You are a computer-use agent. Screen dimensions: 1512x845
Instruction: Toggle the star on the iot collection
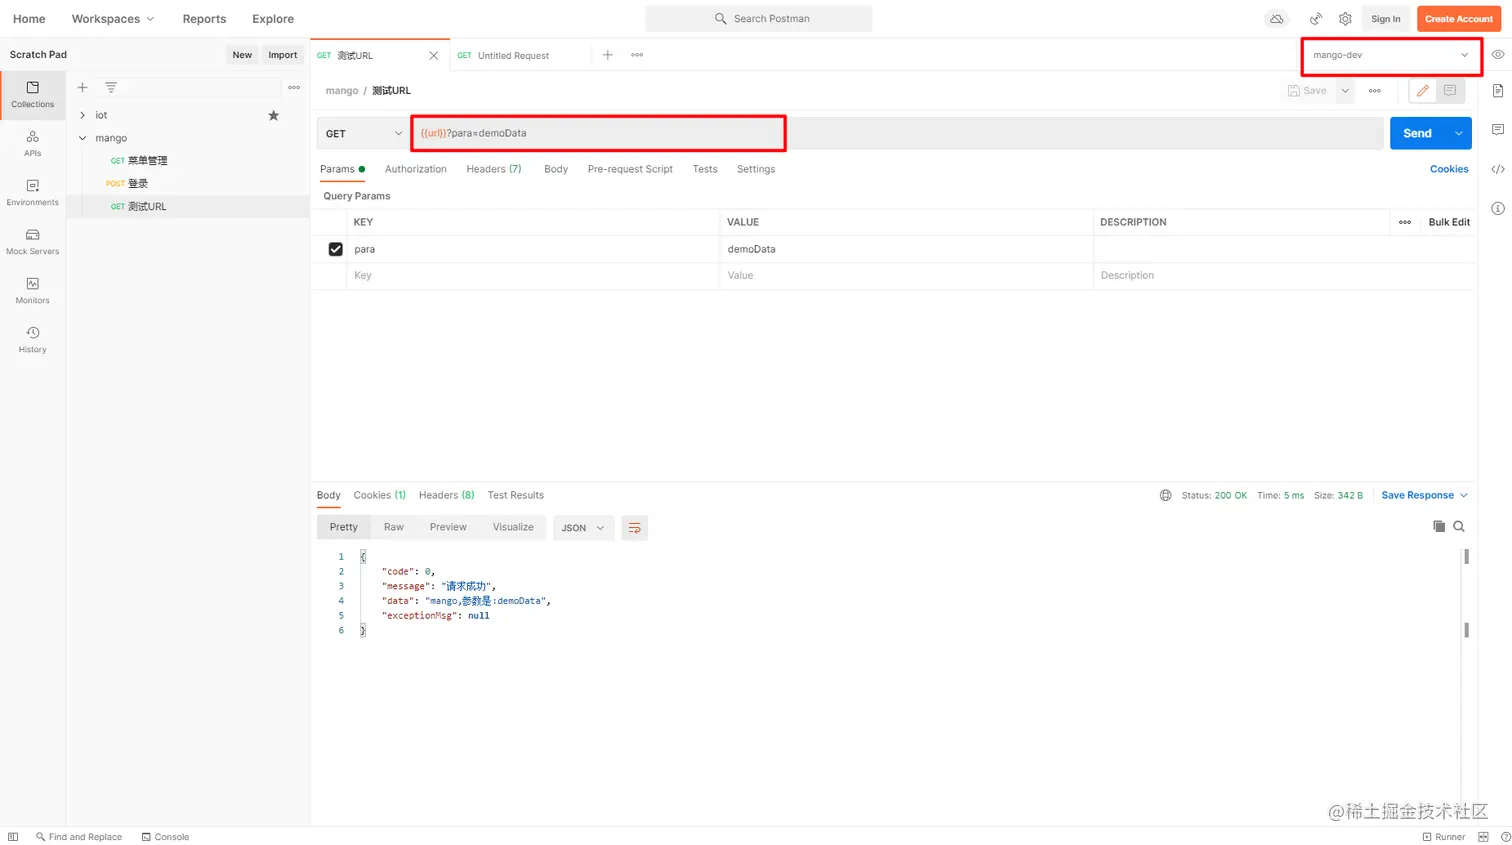click(274, 115)
